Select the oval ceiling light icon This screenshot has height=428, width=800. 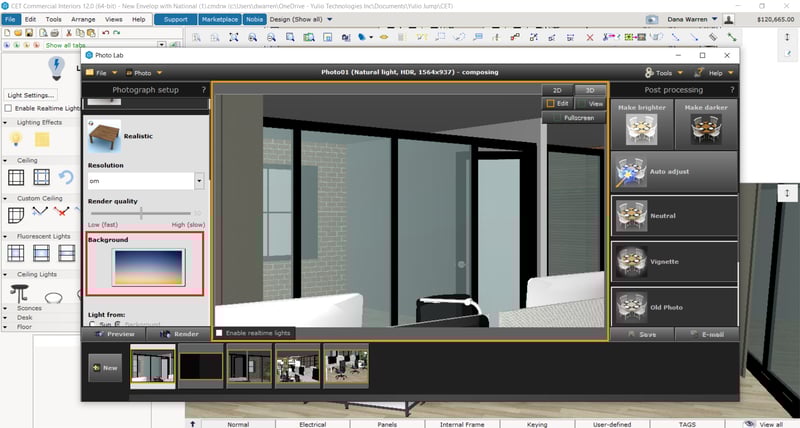(54, 297)
